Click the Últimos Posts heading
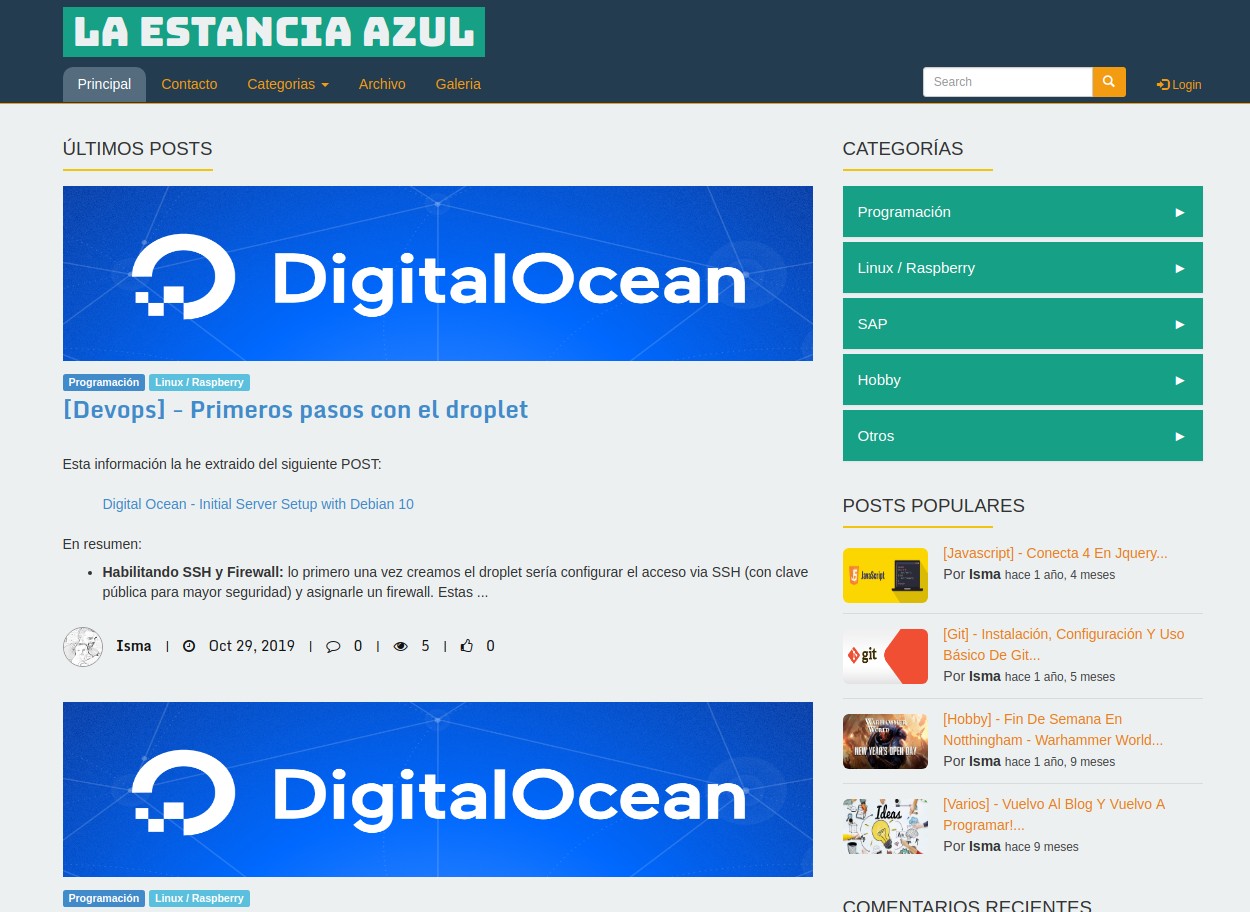1250x912 pixels. click(x=138, y=149)
